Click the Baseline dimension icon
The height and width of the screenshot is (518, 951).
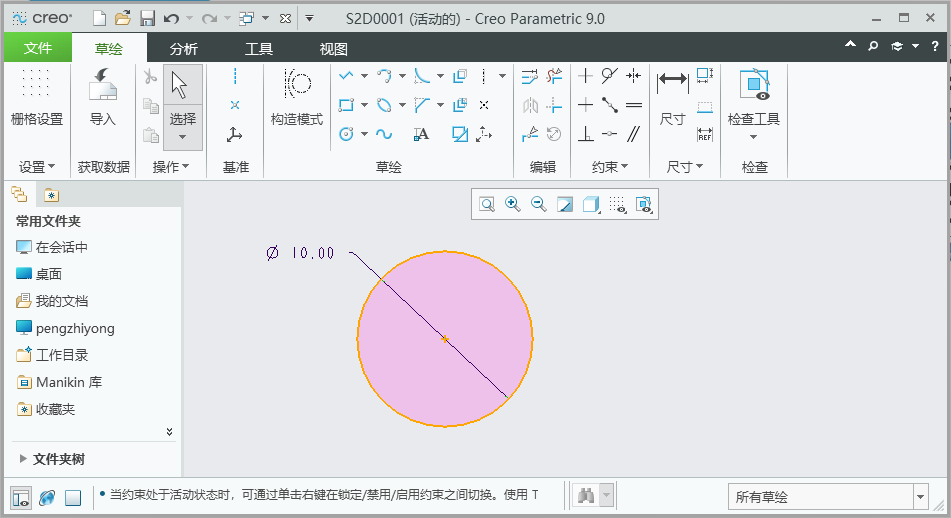pyautogui.click(x=705, y=107)
